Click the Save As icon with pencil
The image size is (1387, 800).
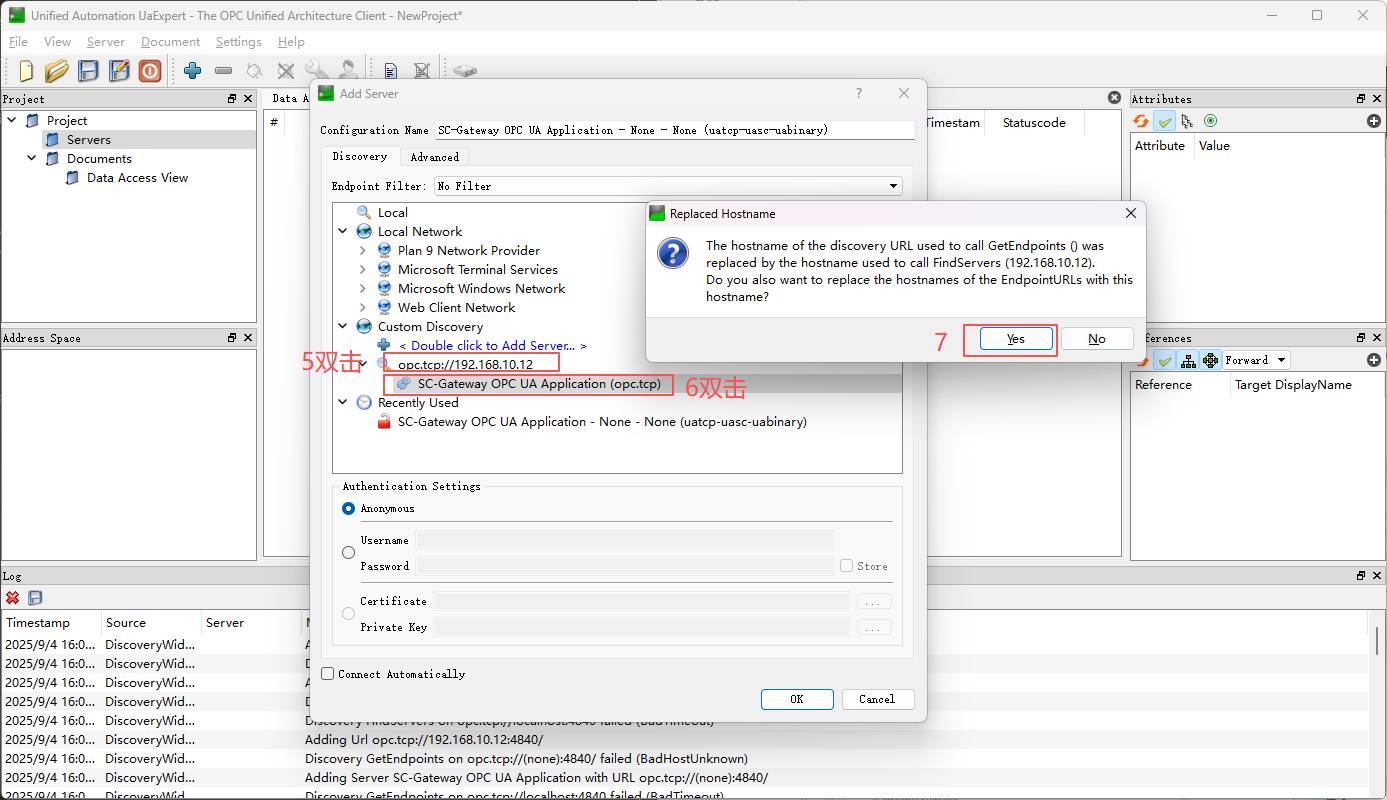(119, 70)
